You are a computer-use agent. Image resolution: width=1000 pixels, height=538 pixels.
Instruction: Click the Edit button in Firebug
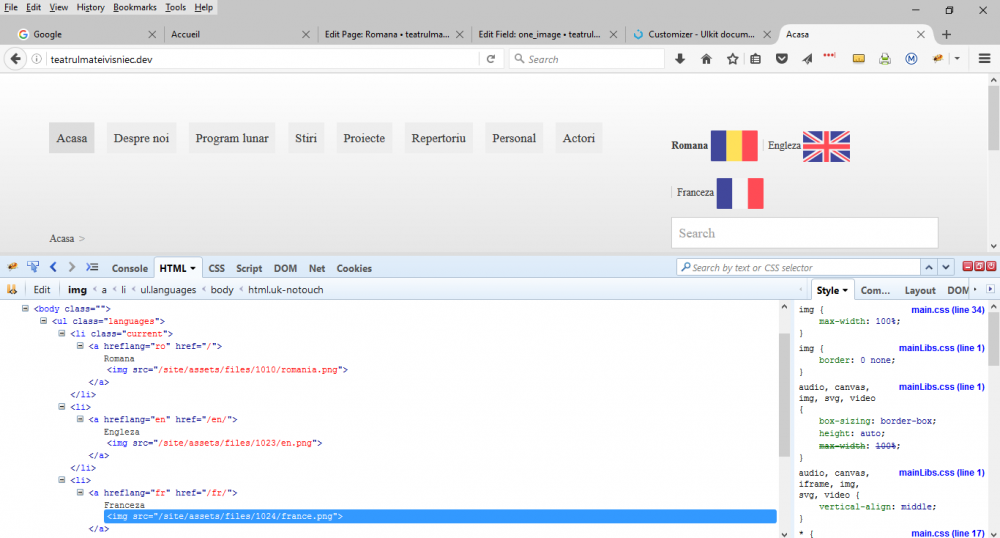coord(41,289)
